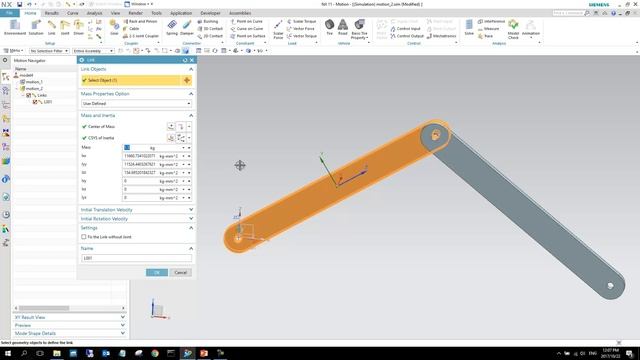Switch to the Curve tab
Image resolution: width=640 pixels, height=360 pixels.
(73, 13)
